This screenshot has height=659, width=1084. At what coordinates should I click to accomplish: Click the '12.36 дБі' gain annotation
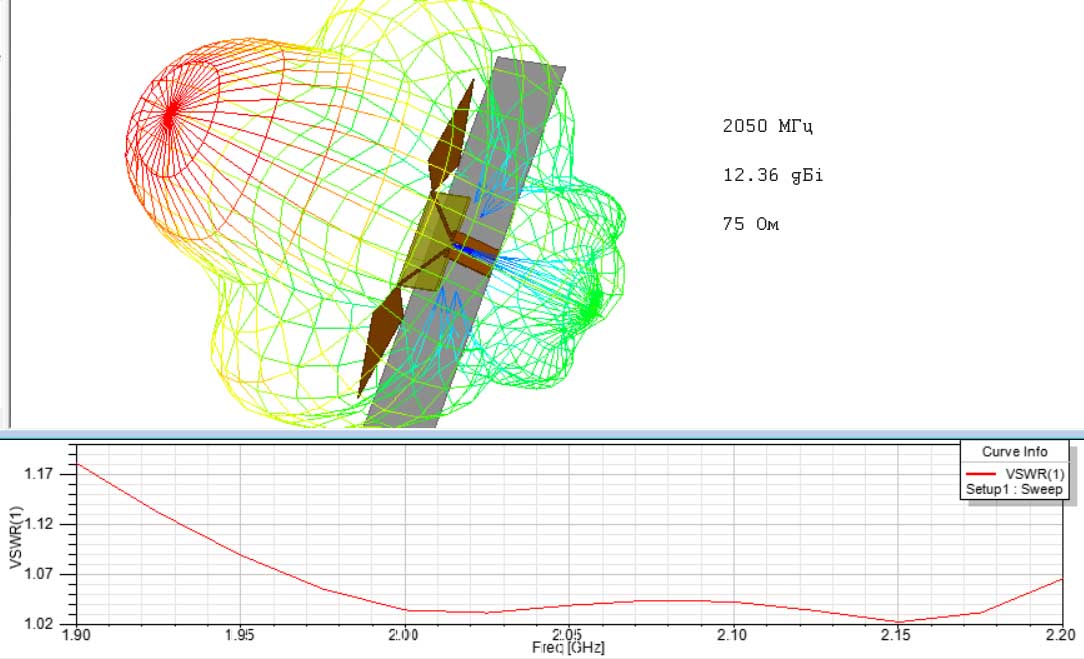pos(773,176)
